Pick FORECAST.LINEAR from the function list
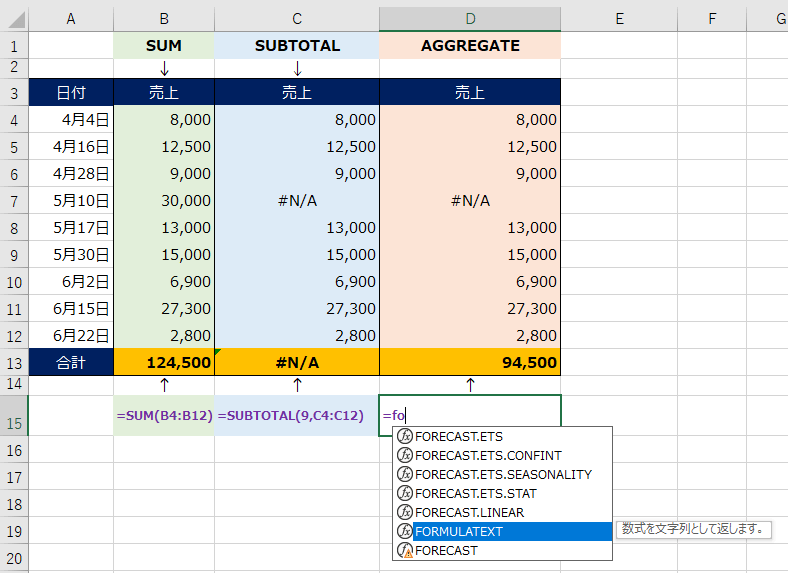This screenshot has width=788, height=573. 468,512
